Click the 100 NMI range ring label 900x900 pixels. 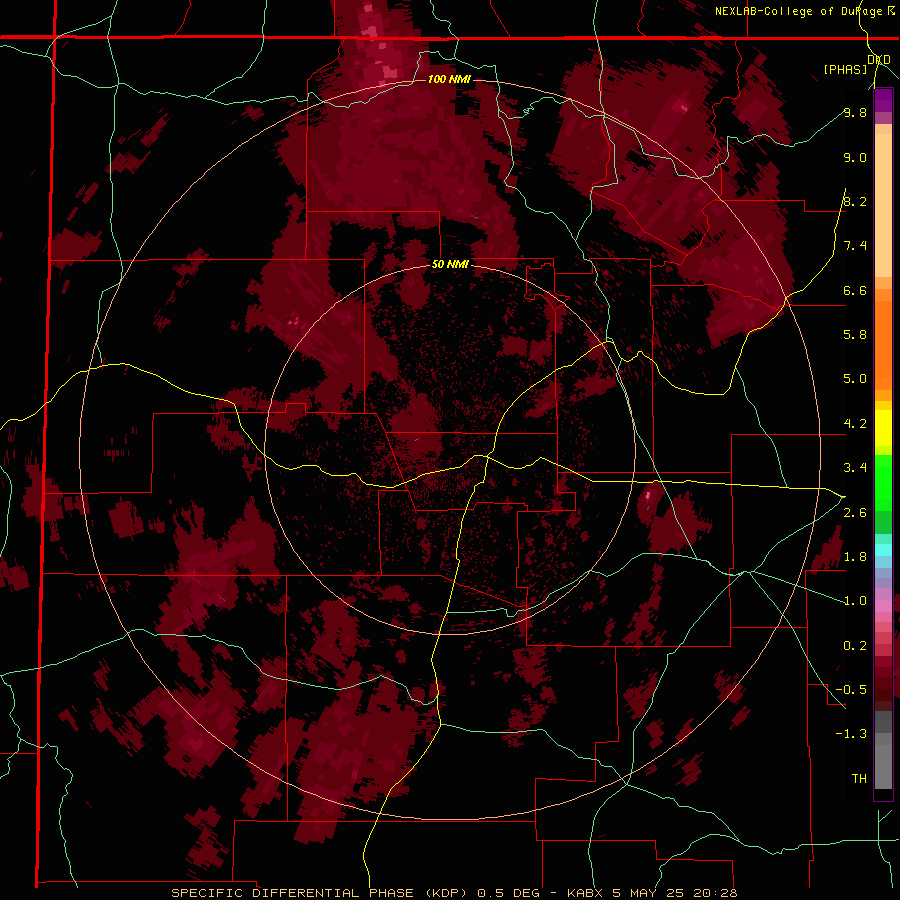coord(449,79)
